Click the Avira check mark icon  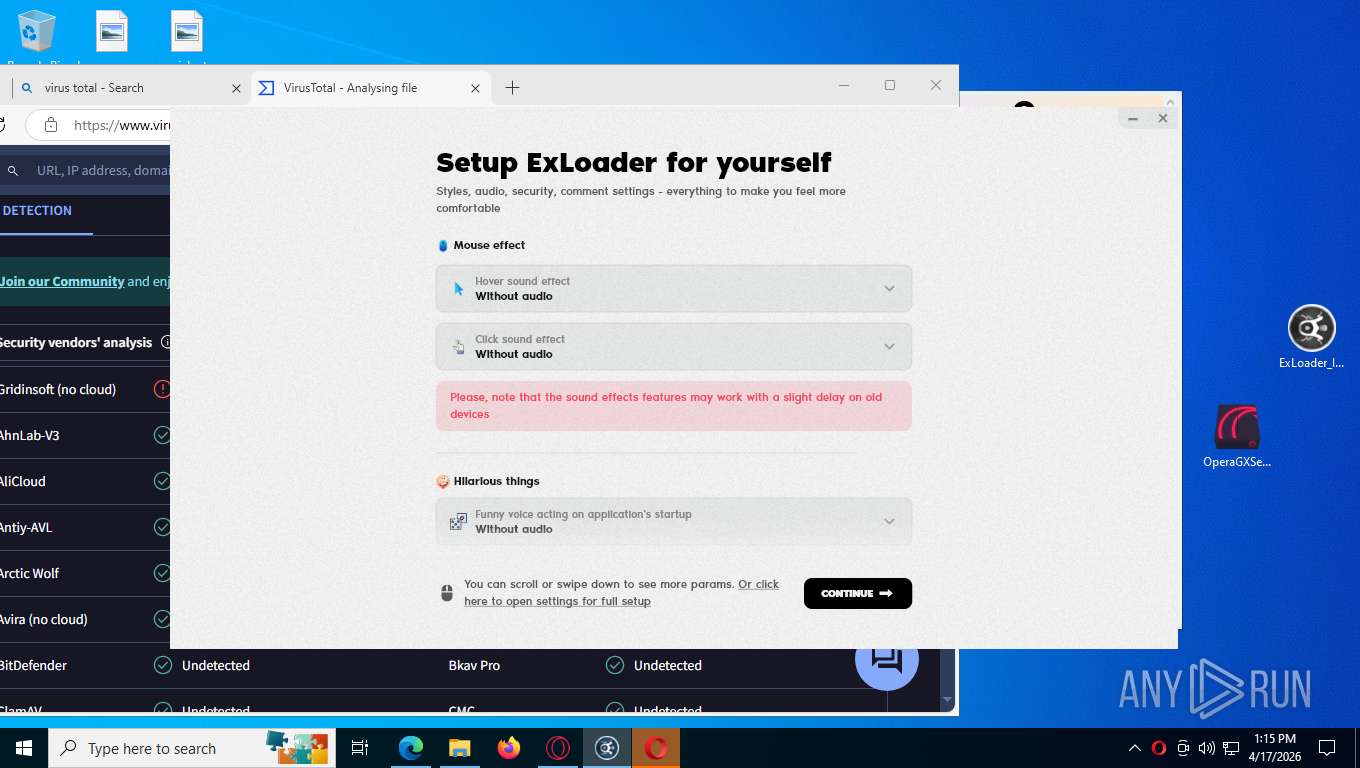click(x=162, y=619)
